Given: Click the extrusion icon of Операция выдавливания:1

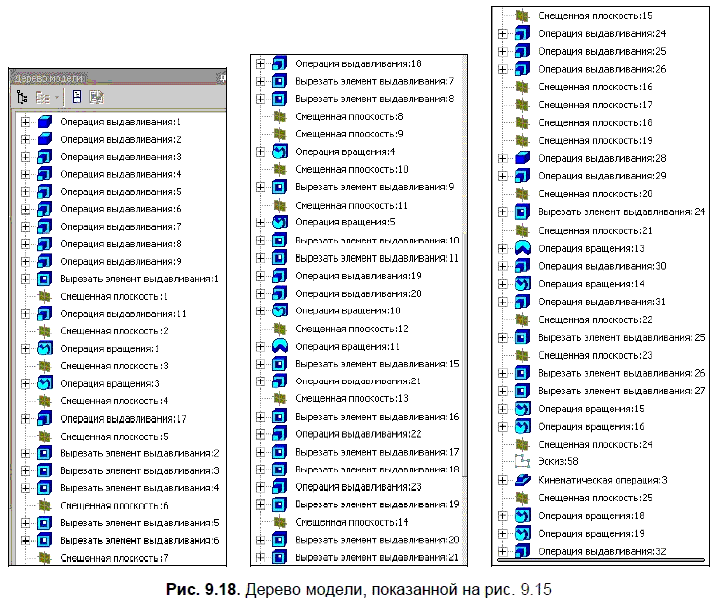Looking at the screenshot, I should point(44,122).
